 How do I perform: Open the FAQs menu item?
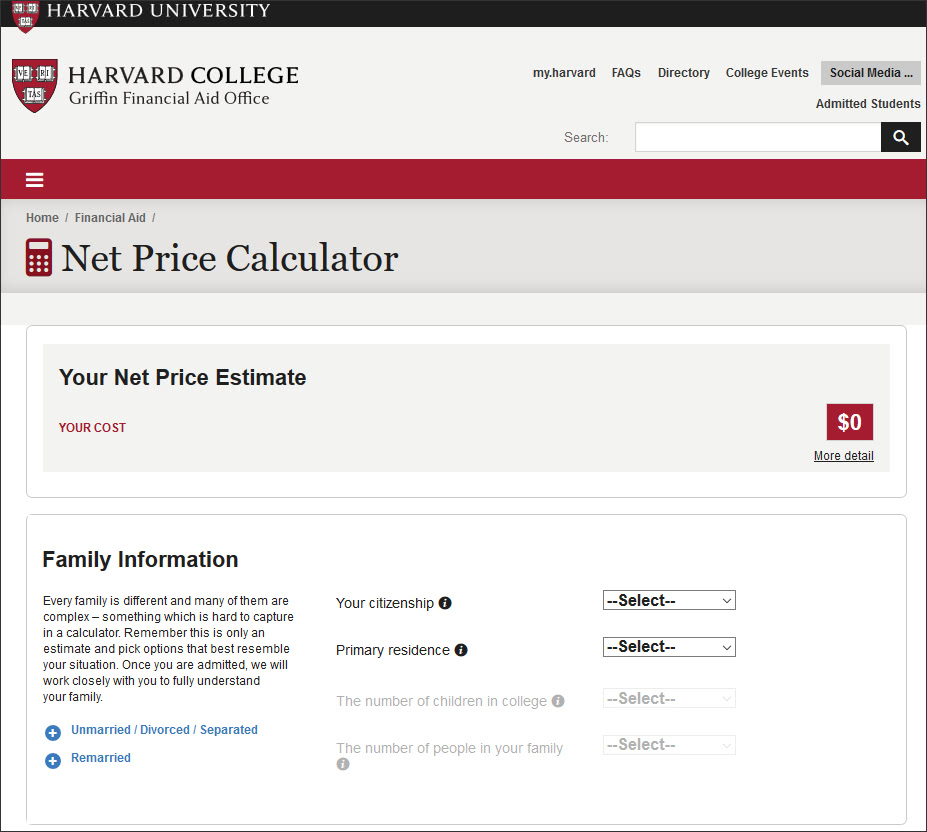pyautogui.click(x=626, y=73)
